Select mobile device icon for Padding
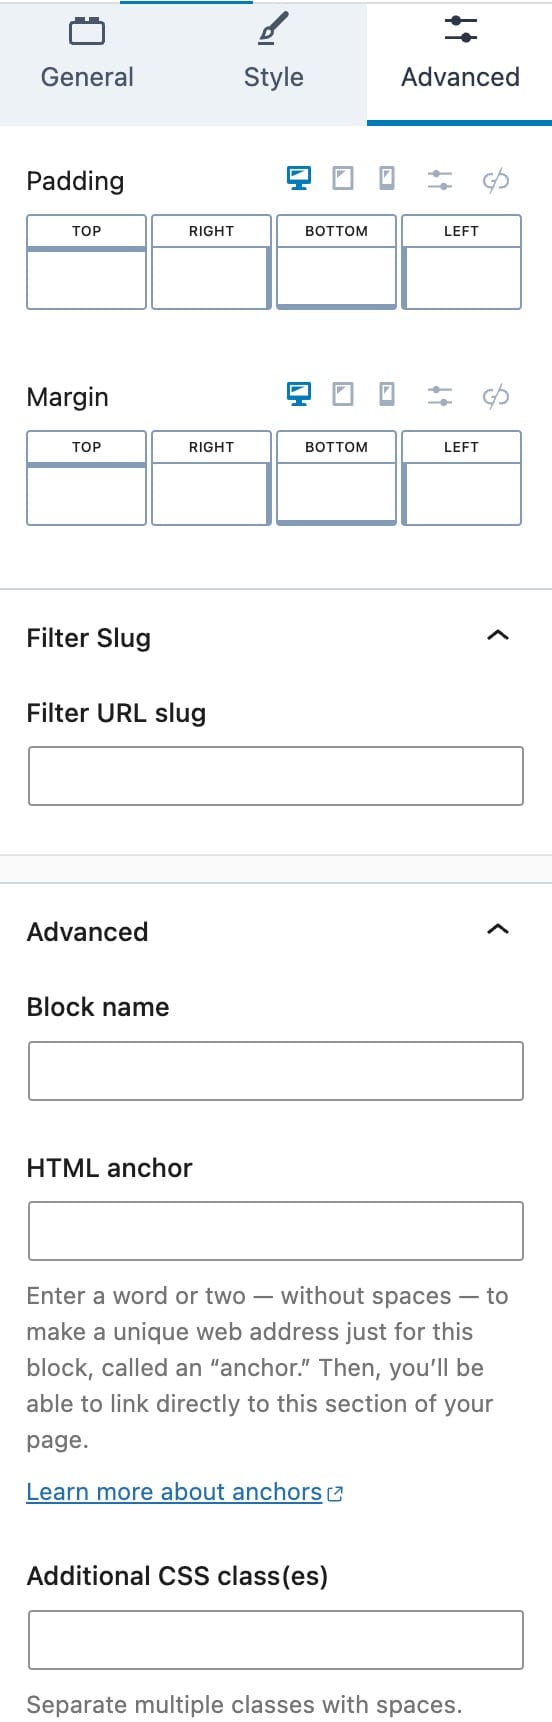Screen dimensions: 552x1722 point(387,178)
